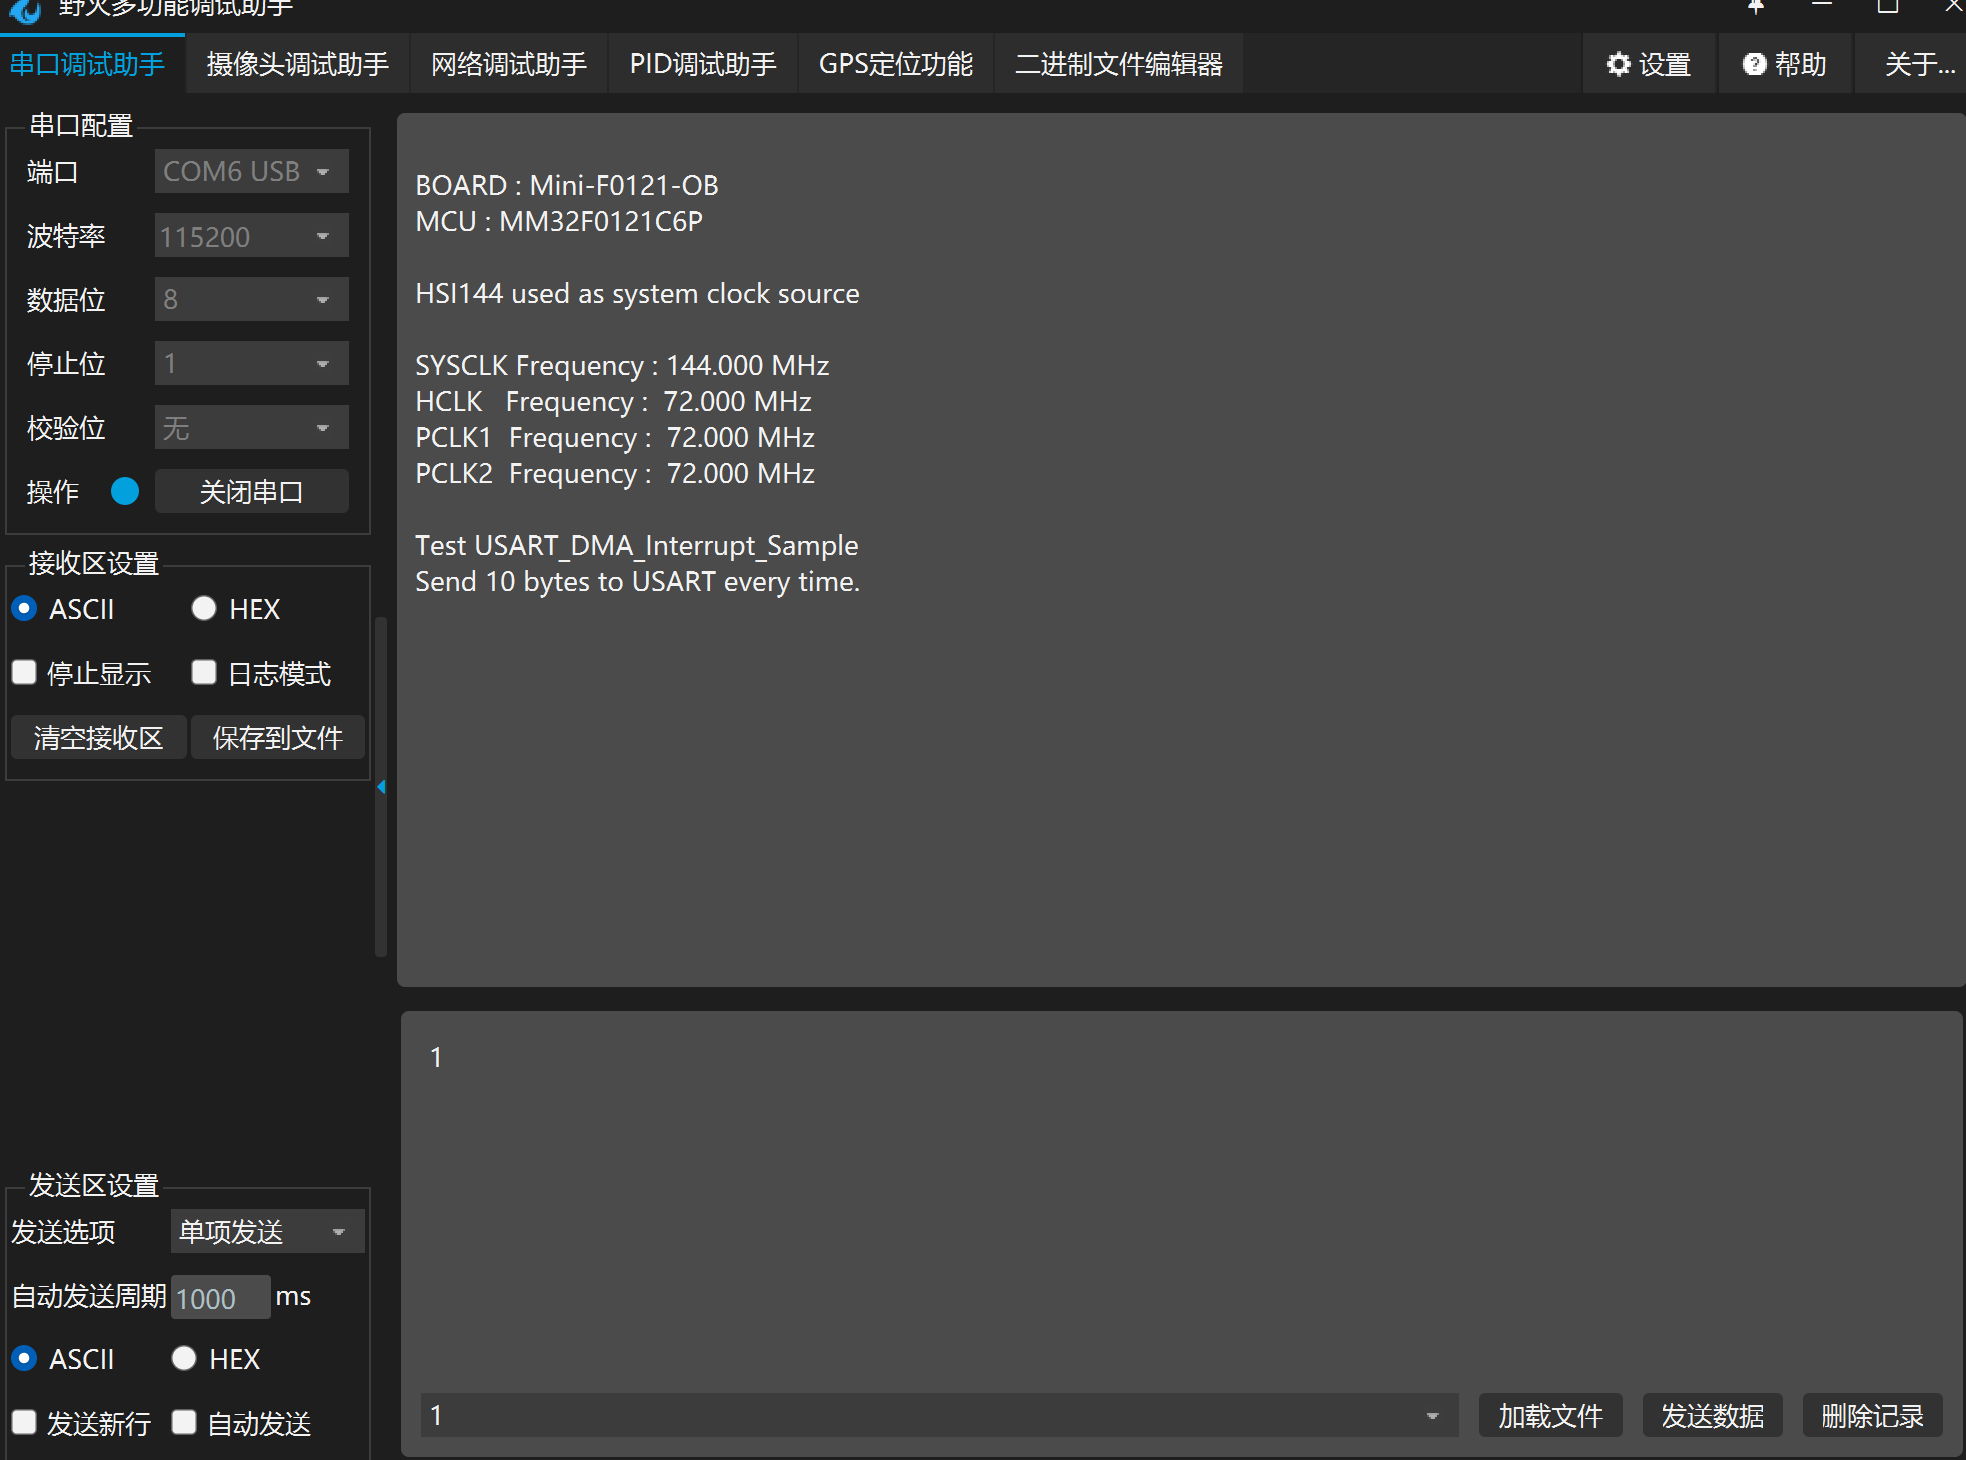Click the 自动发送周期 1000 input field
Screen dimensions: 1966x1460
[219, 1298]
